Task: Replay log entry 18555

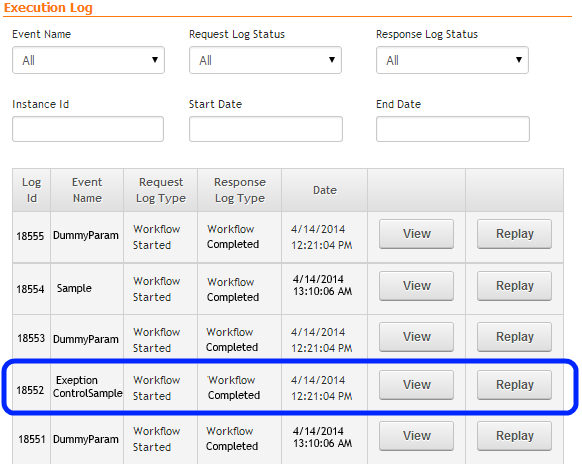Action: [514, 234]
